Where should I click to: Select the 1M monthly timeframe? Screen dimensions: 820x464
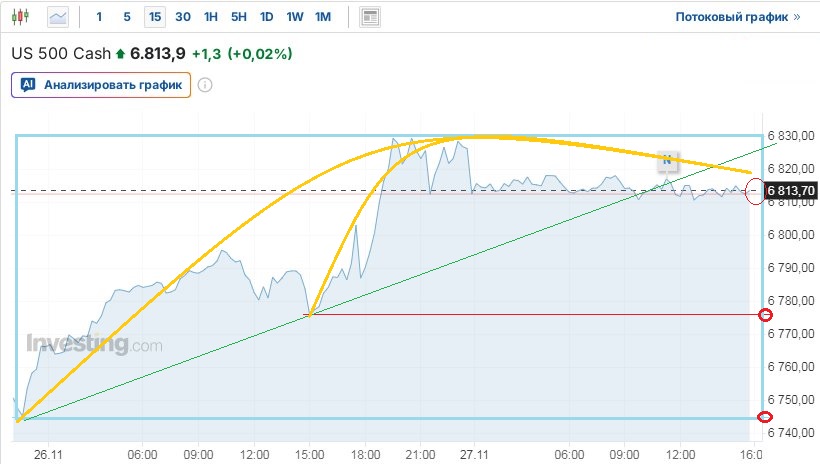[323, 17]
